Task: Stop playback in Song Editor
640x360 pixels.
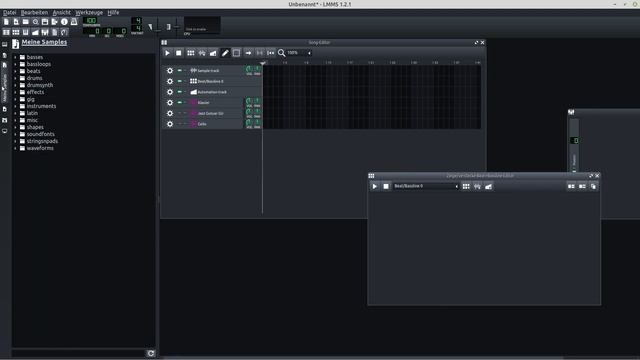Action: [179, 53]
